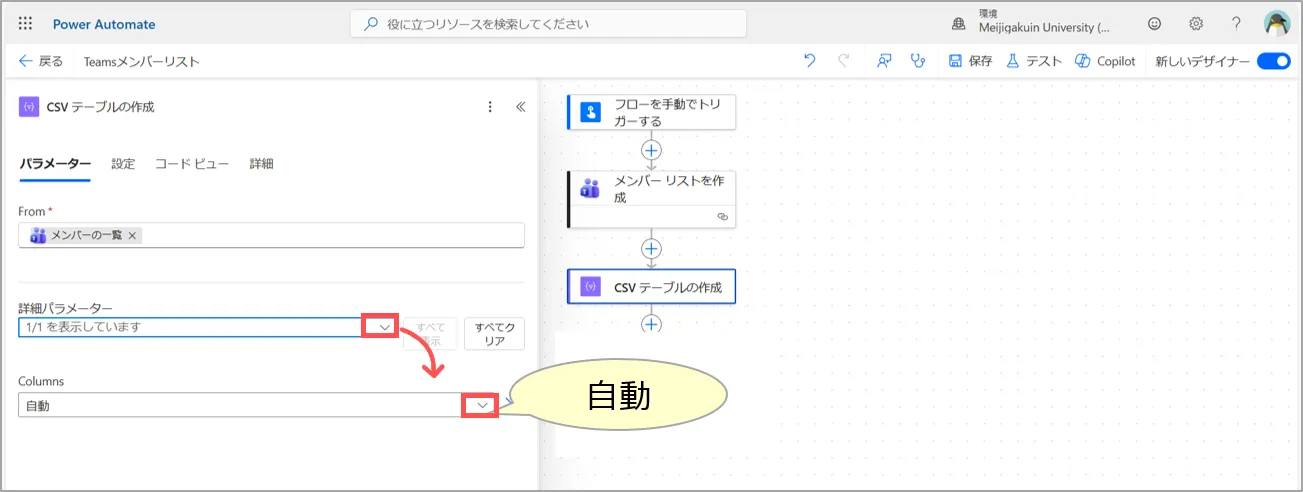Image resolution: width=1303 pixels, height=492 pixels.
Task: Open the settings gear icon
Action: tap(1196, 24)
